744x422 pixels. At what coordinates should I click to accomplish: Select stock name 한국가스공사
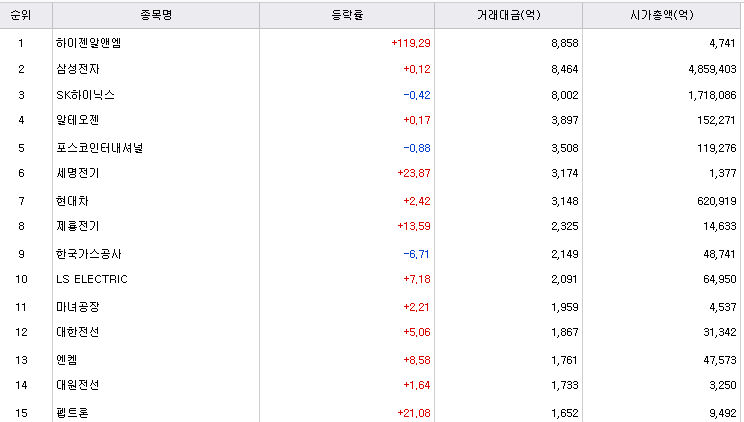tap(88, 254)
